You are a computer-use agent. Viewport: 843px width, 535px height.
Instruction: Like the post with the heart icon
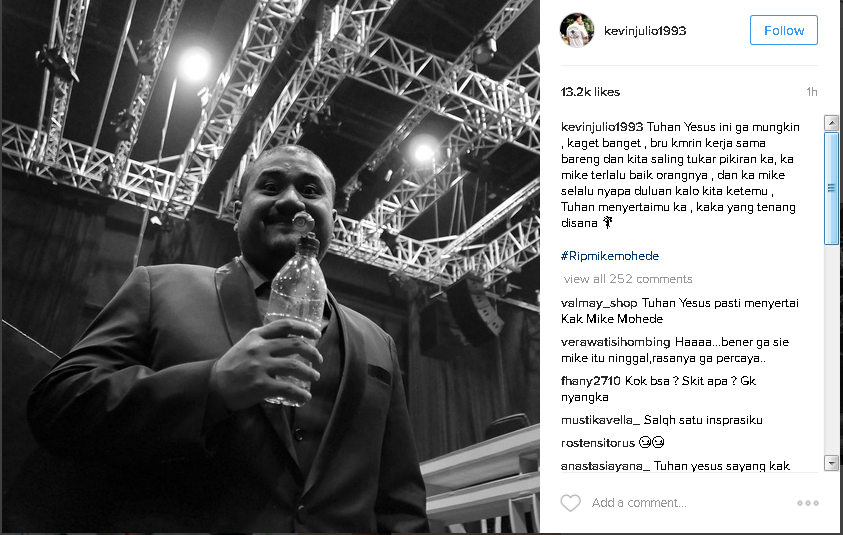click(570, 503)
